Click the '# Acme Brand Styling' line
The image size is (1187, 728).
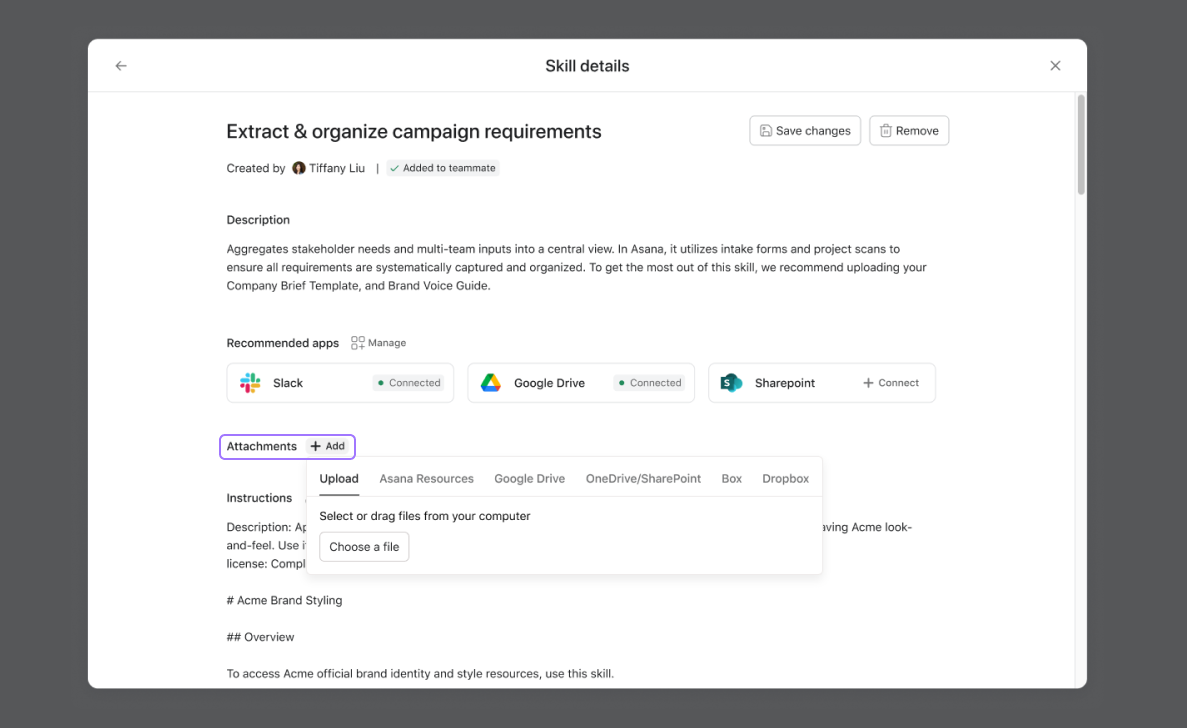tap(285, 601)
